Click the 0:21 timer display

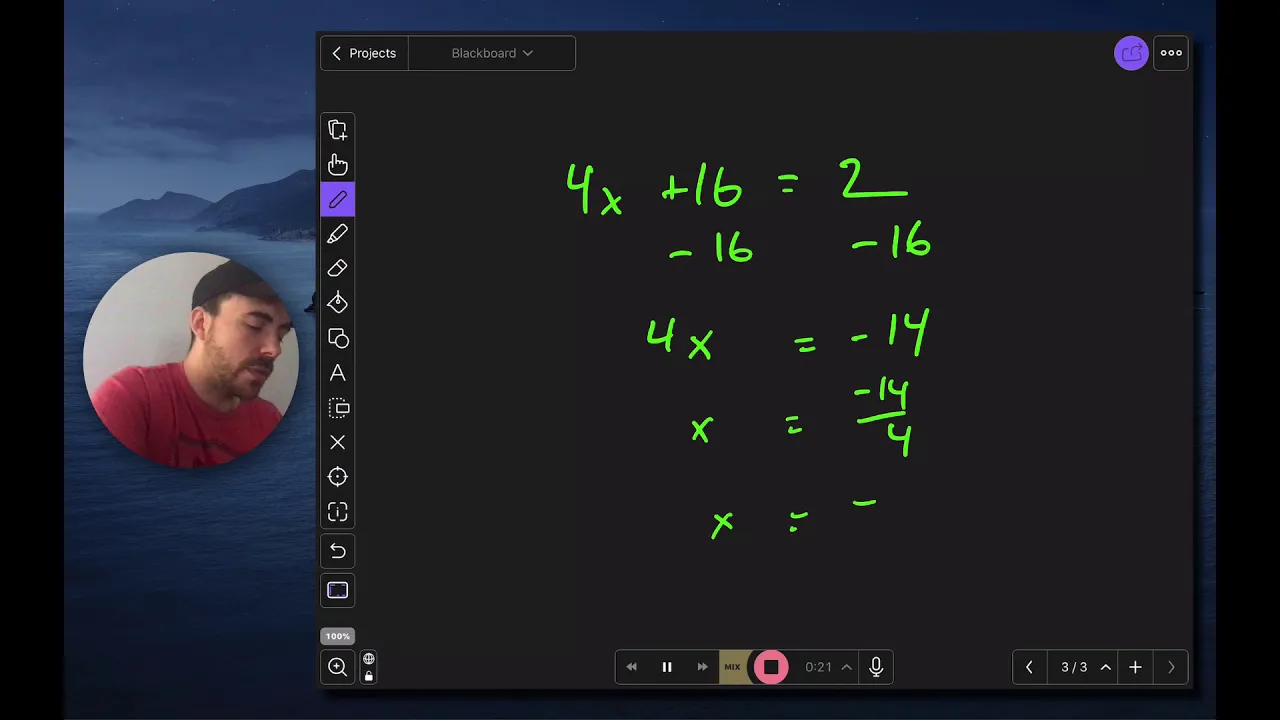(818, 667)
